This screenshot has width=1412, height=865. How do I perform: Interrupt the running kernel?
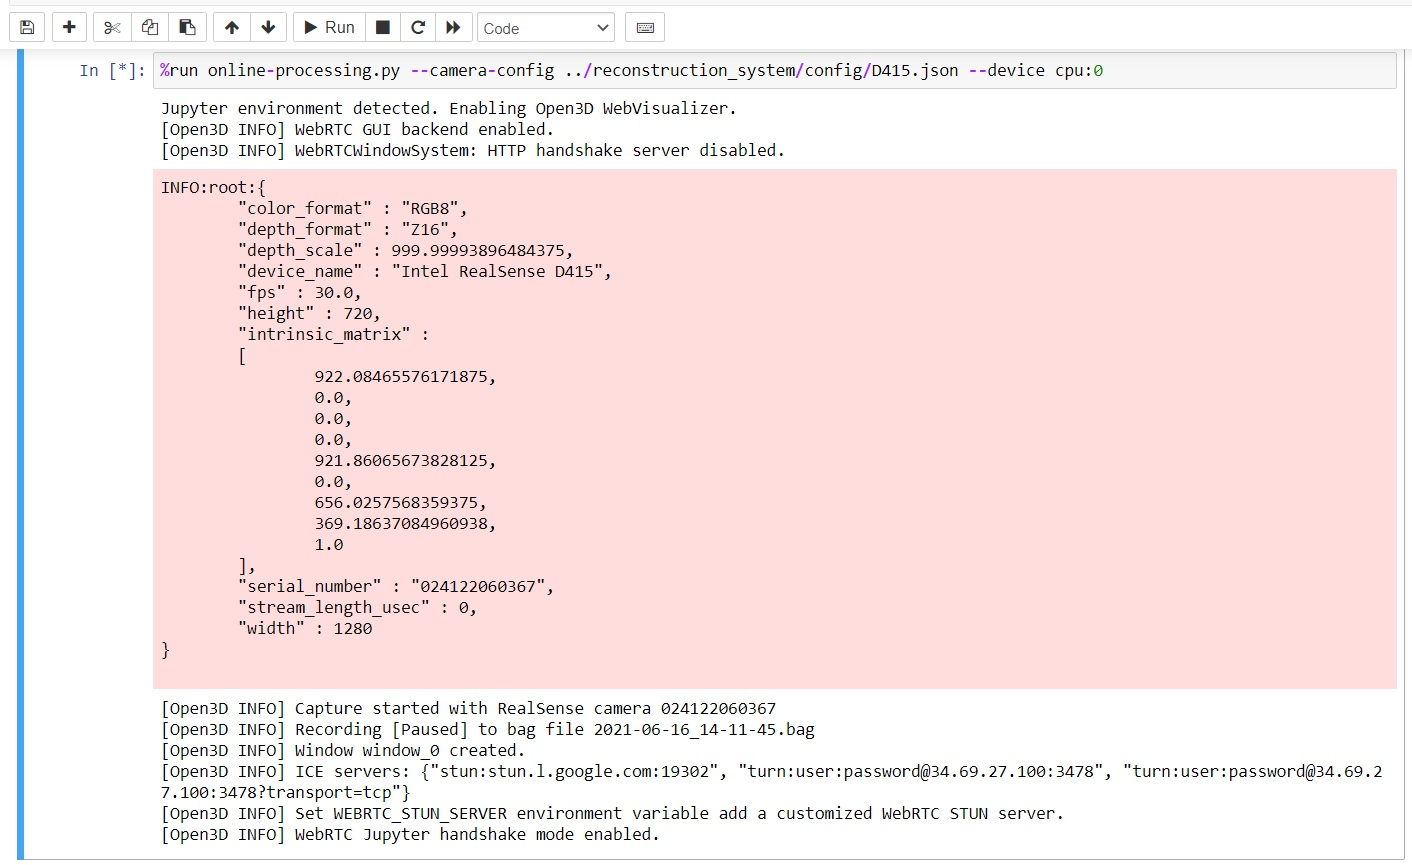[x=382, y=27]
